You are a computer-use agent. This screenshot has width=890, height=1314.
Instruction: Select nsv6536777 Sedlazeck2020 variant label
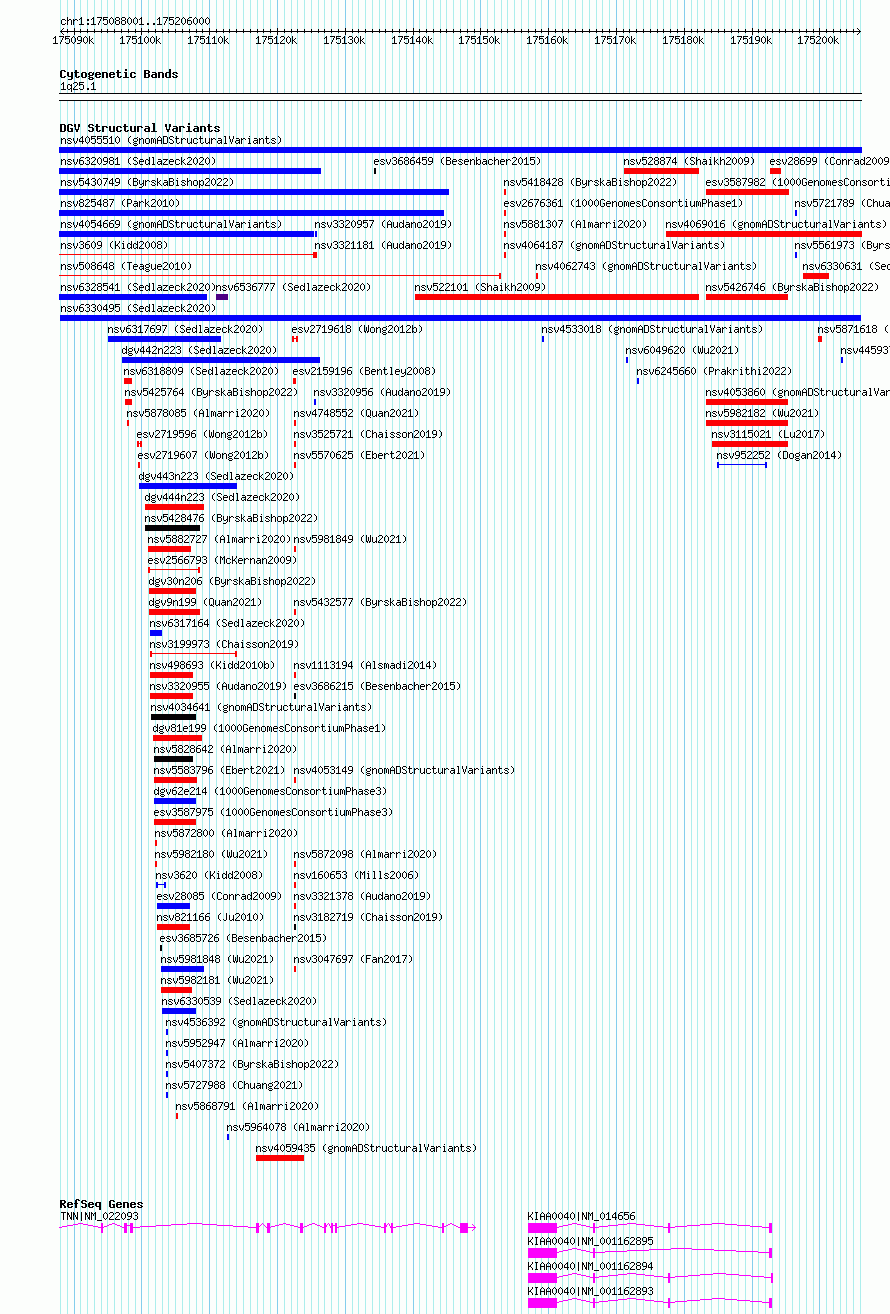pos(294,287)
